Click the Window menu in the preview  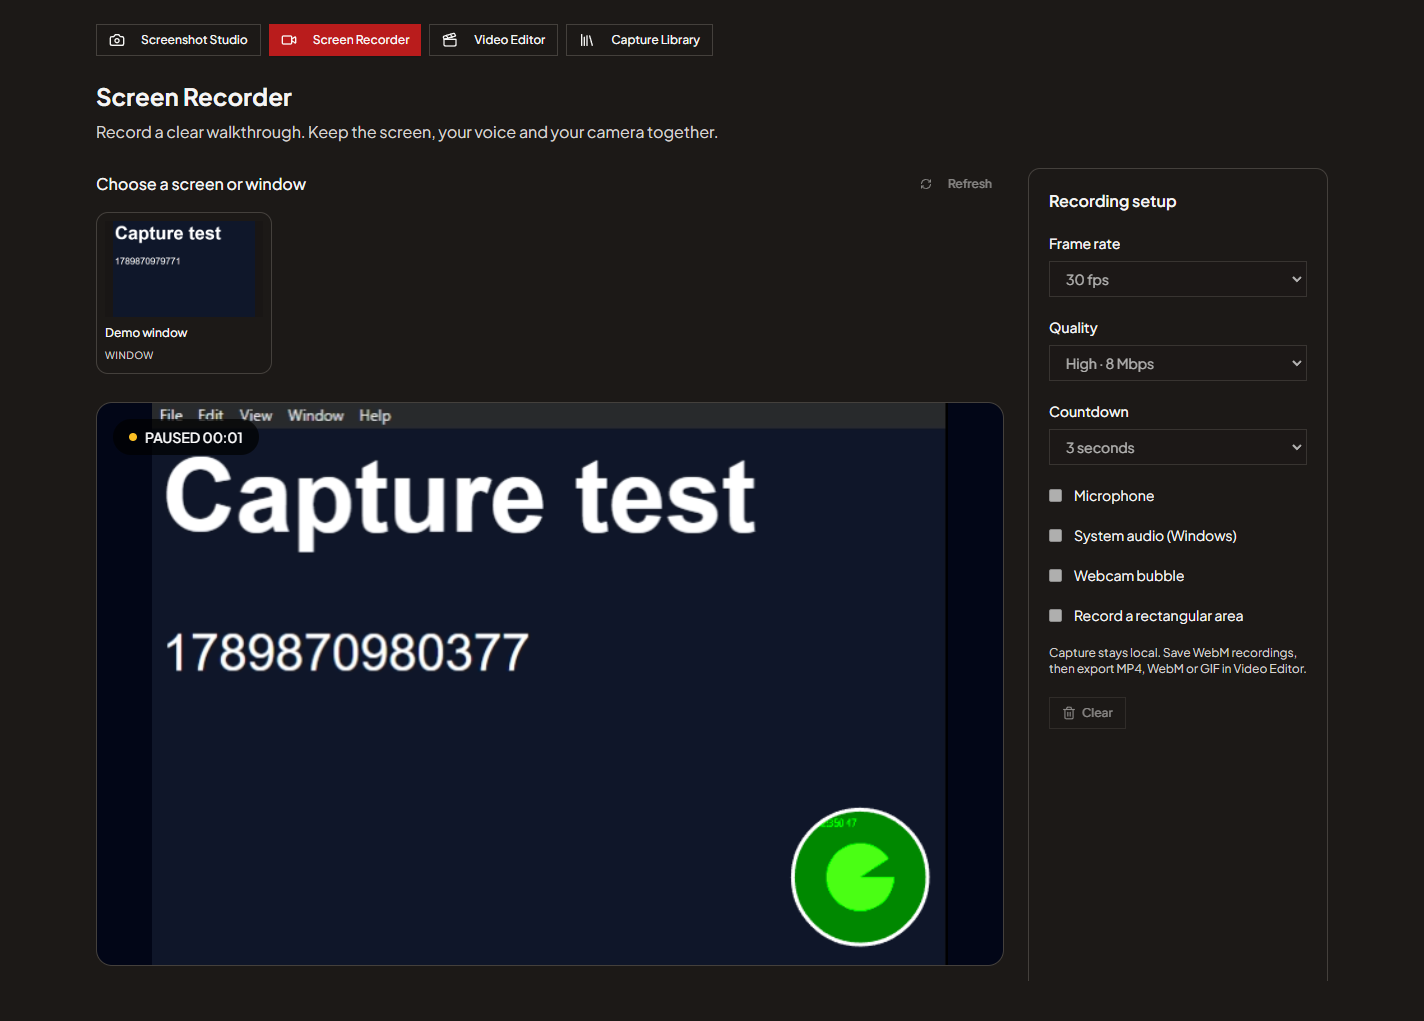(316, 415)
